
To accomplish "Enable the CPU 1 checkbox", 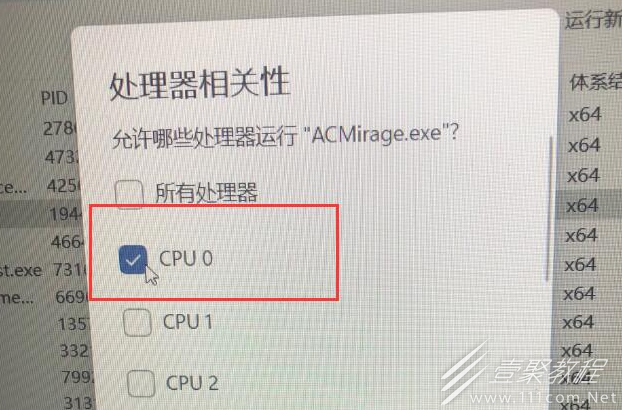I will (137, 323).
